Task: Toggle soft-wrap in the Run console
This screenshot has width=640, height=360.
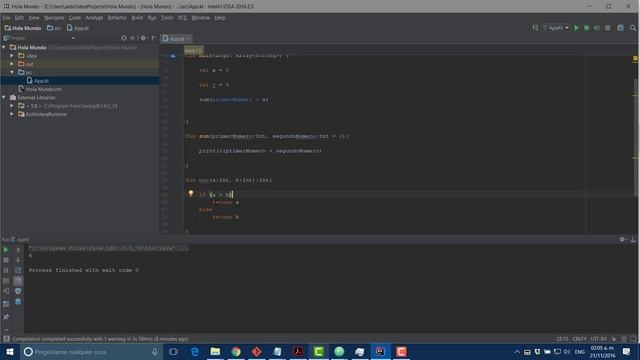Action: point(18,270)
